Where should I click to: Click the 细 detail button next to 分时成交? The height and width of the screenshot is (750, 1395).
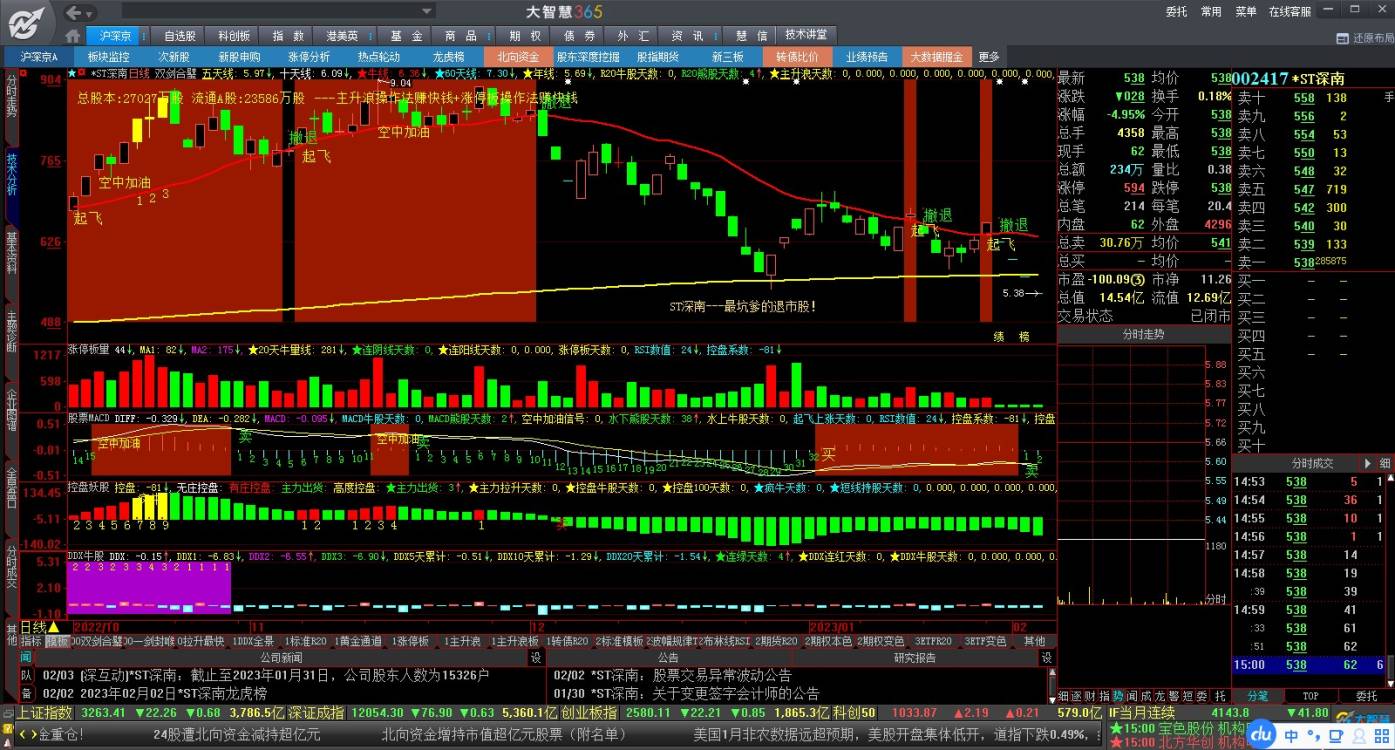pyautogui.click(x=1385, y=464)
